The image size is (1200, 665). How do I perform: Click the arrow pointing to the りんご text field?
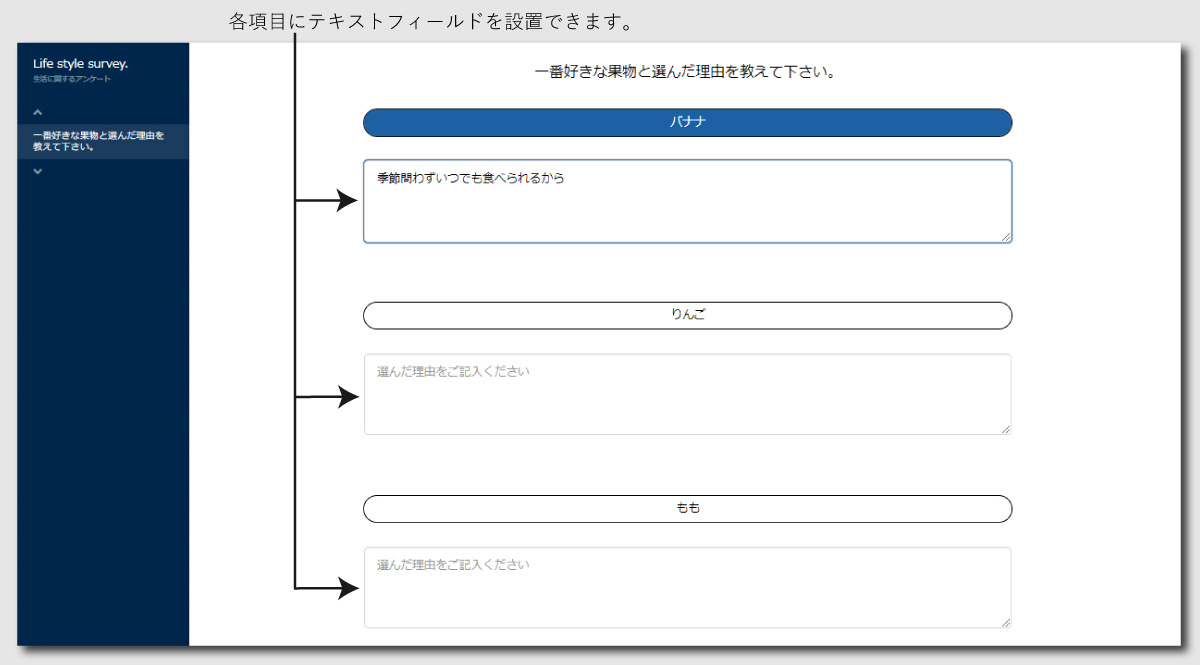click(x=345, y=397)
